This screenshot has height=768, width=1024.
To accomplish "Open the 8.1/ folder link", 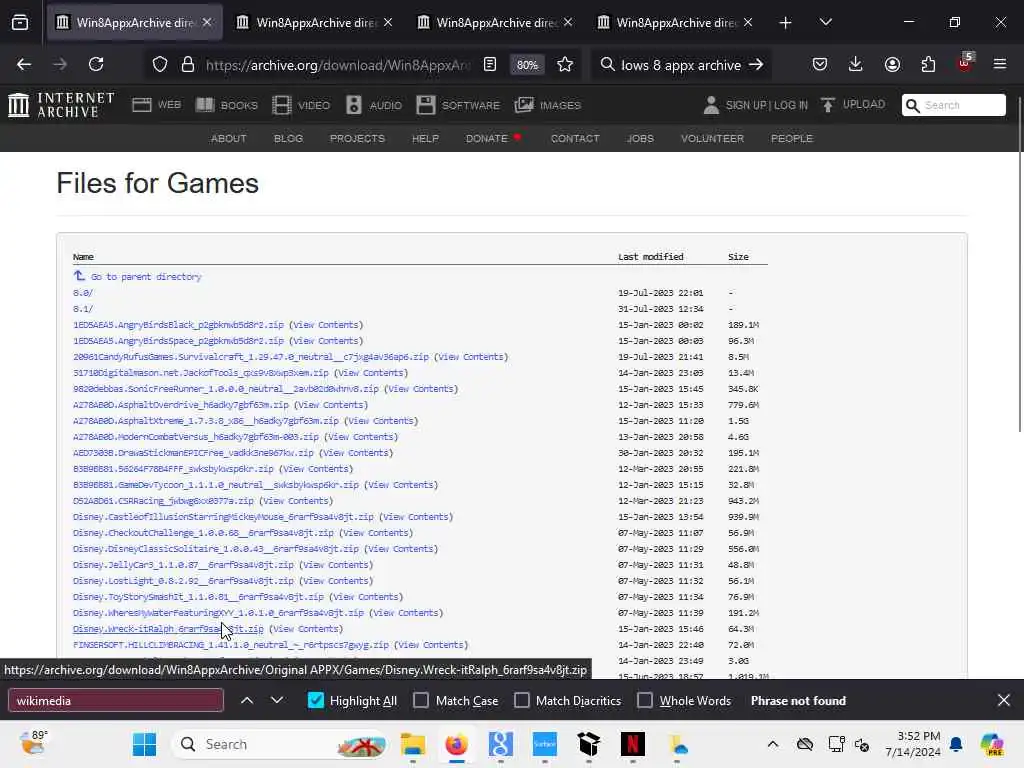I will [x=83, y=309].
